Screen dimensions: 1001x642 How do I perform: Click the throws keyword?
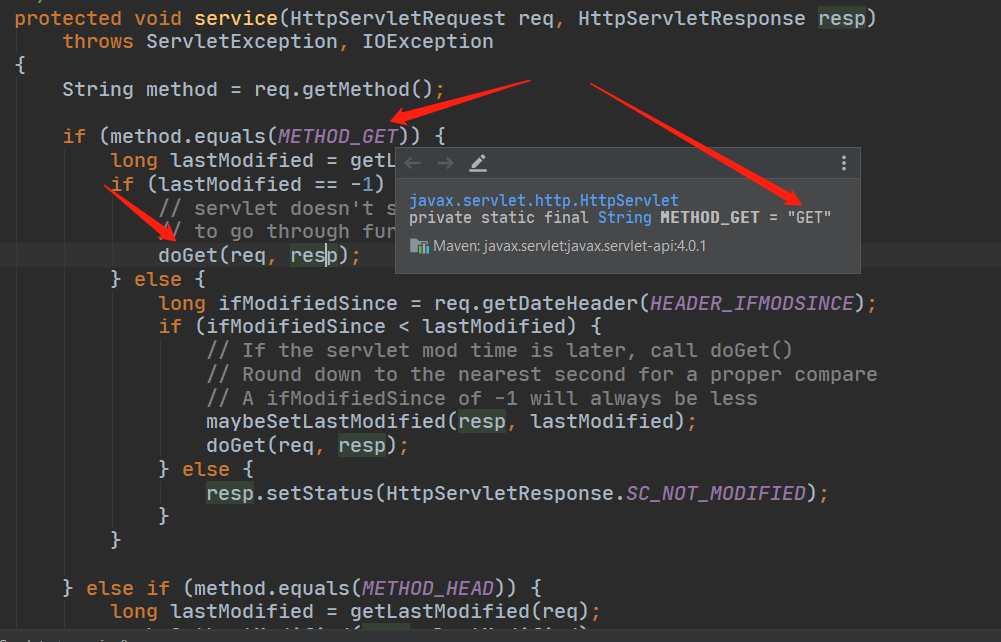coord(98,41)
